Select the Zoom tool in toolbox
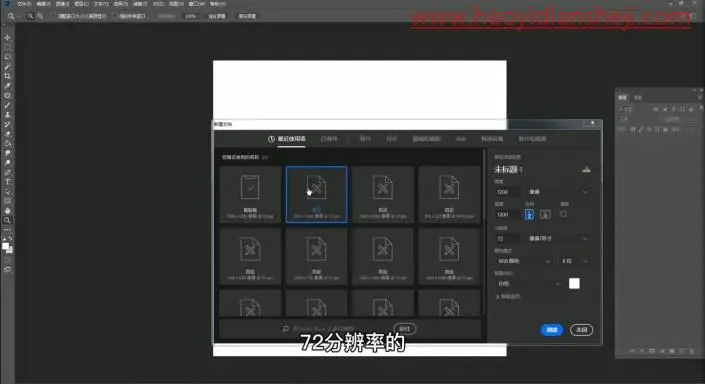The image size is (705, 384). pos(7,220)
